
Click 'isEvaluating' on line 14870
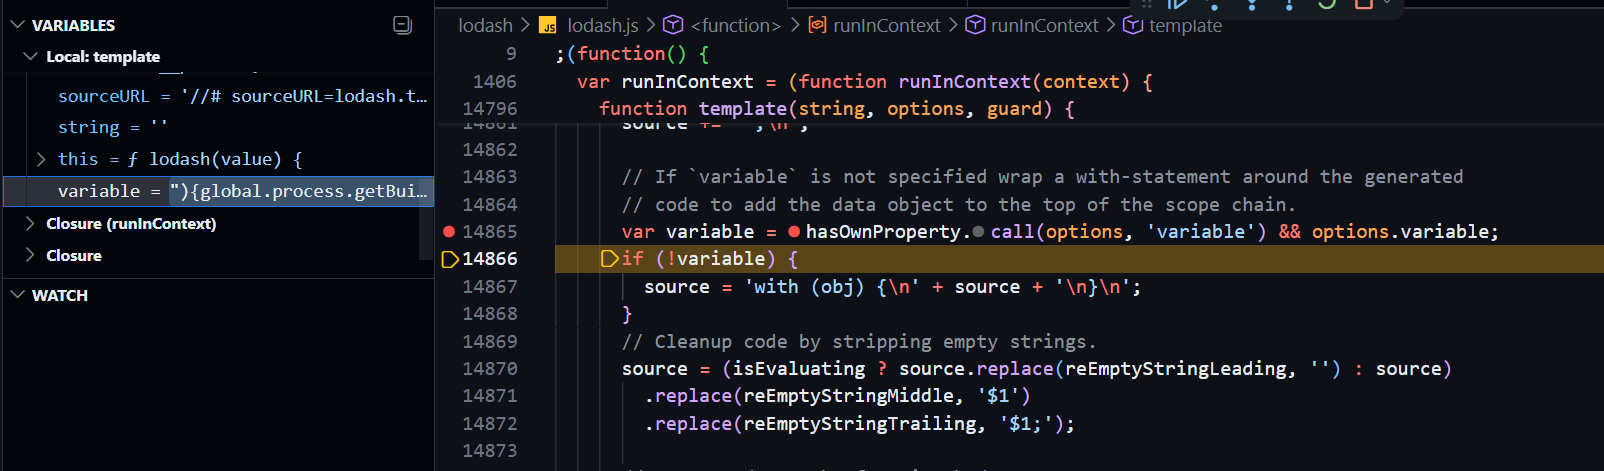[799, 369]
